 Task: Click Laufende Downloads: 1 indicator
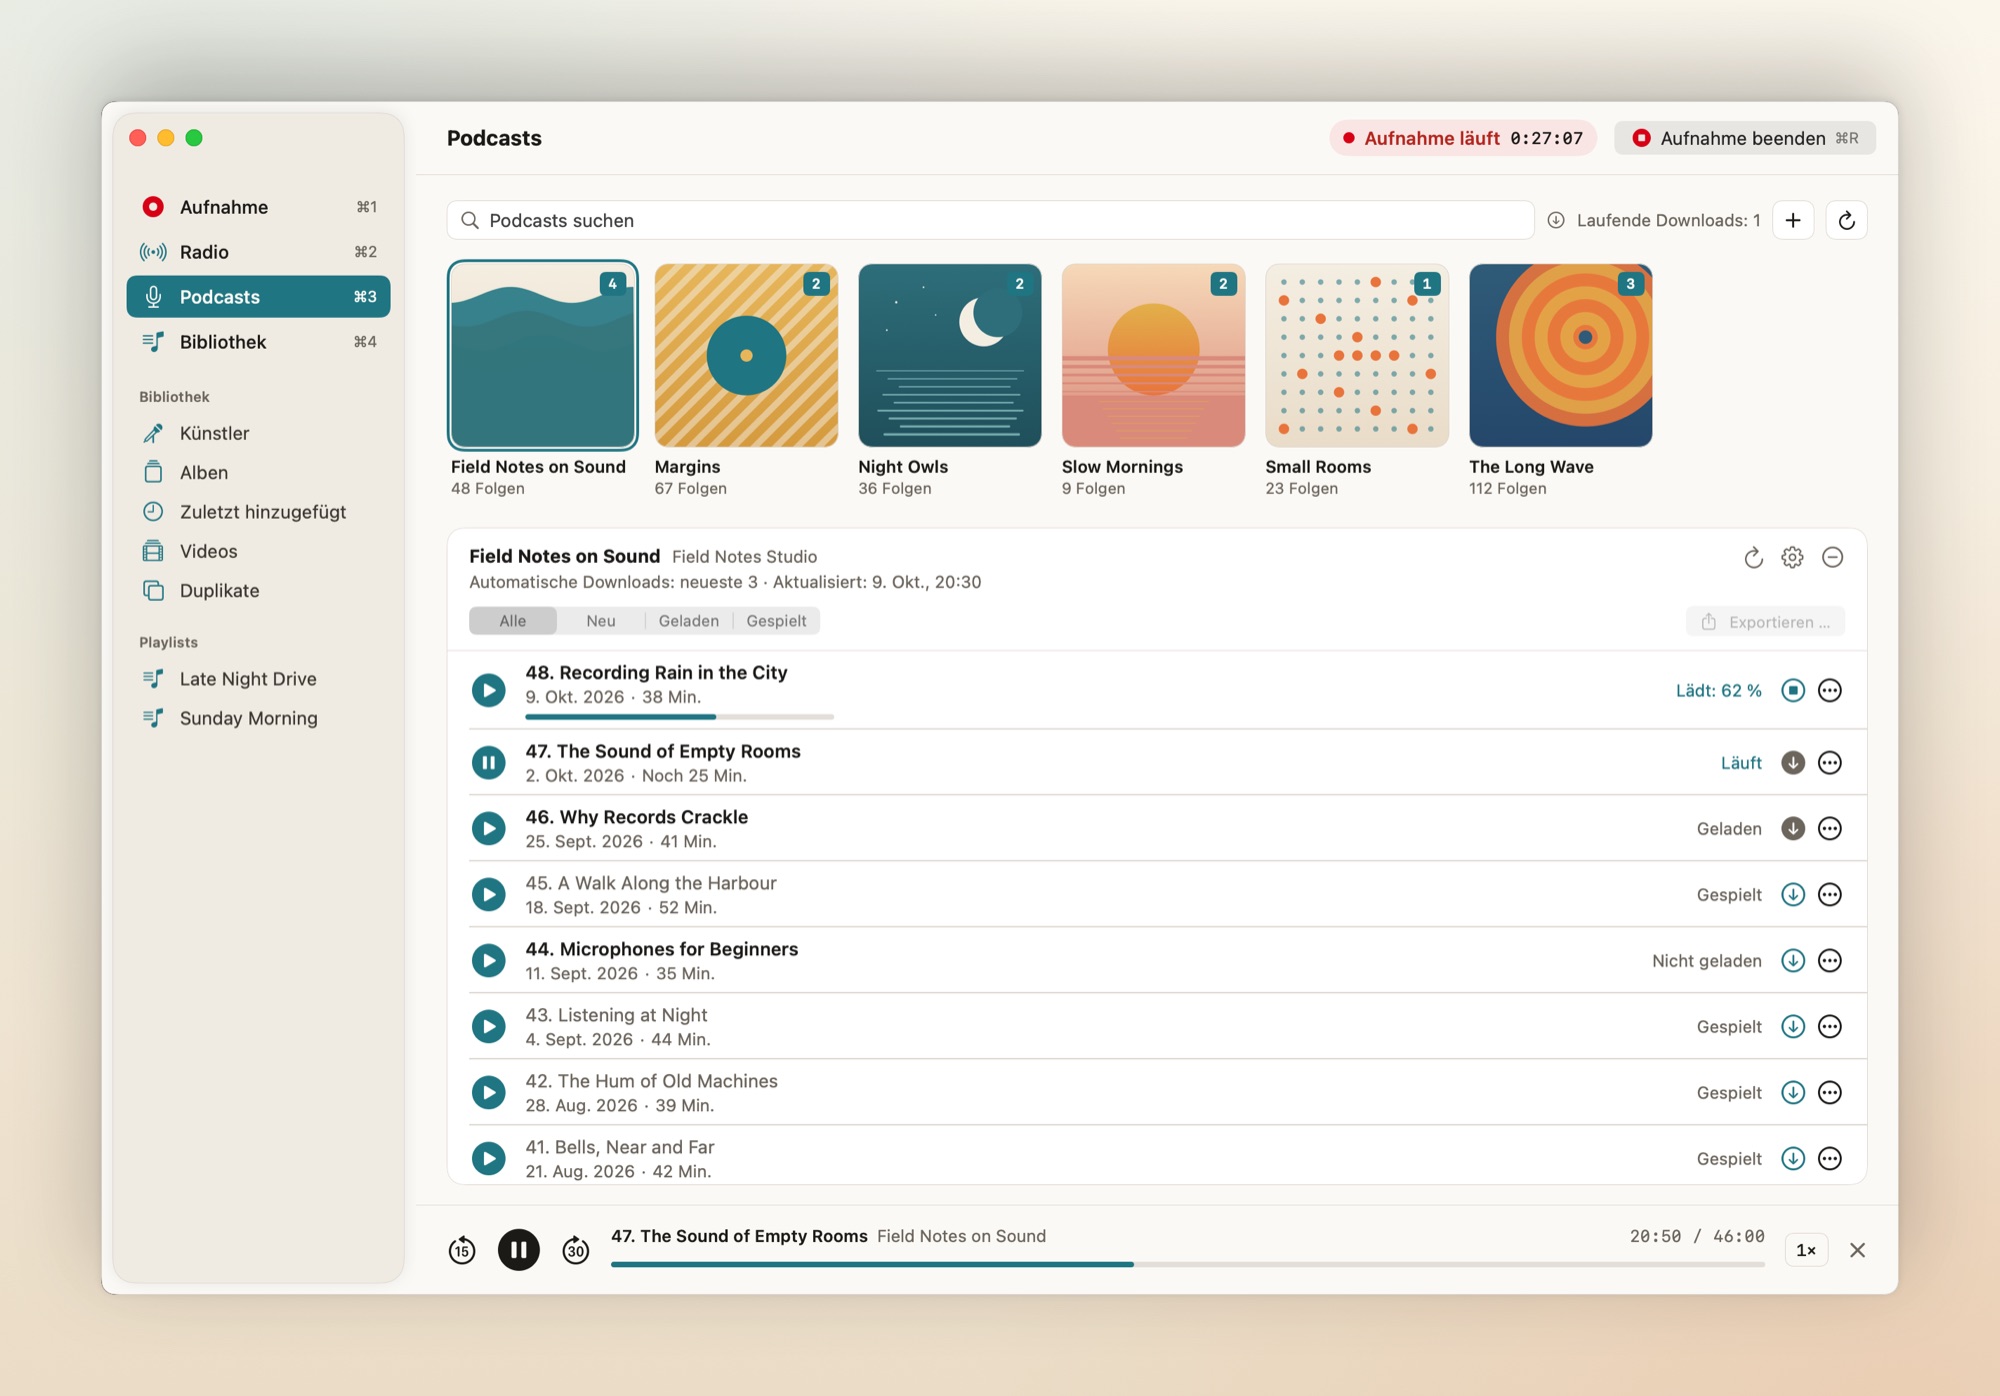pyautogui.click(x=1655, y=220)
